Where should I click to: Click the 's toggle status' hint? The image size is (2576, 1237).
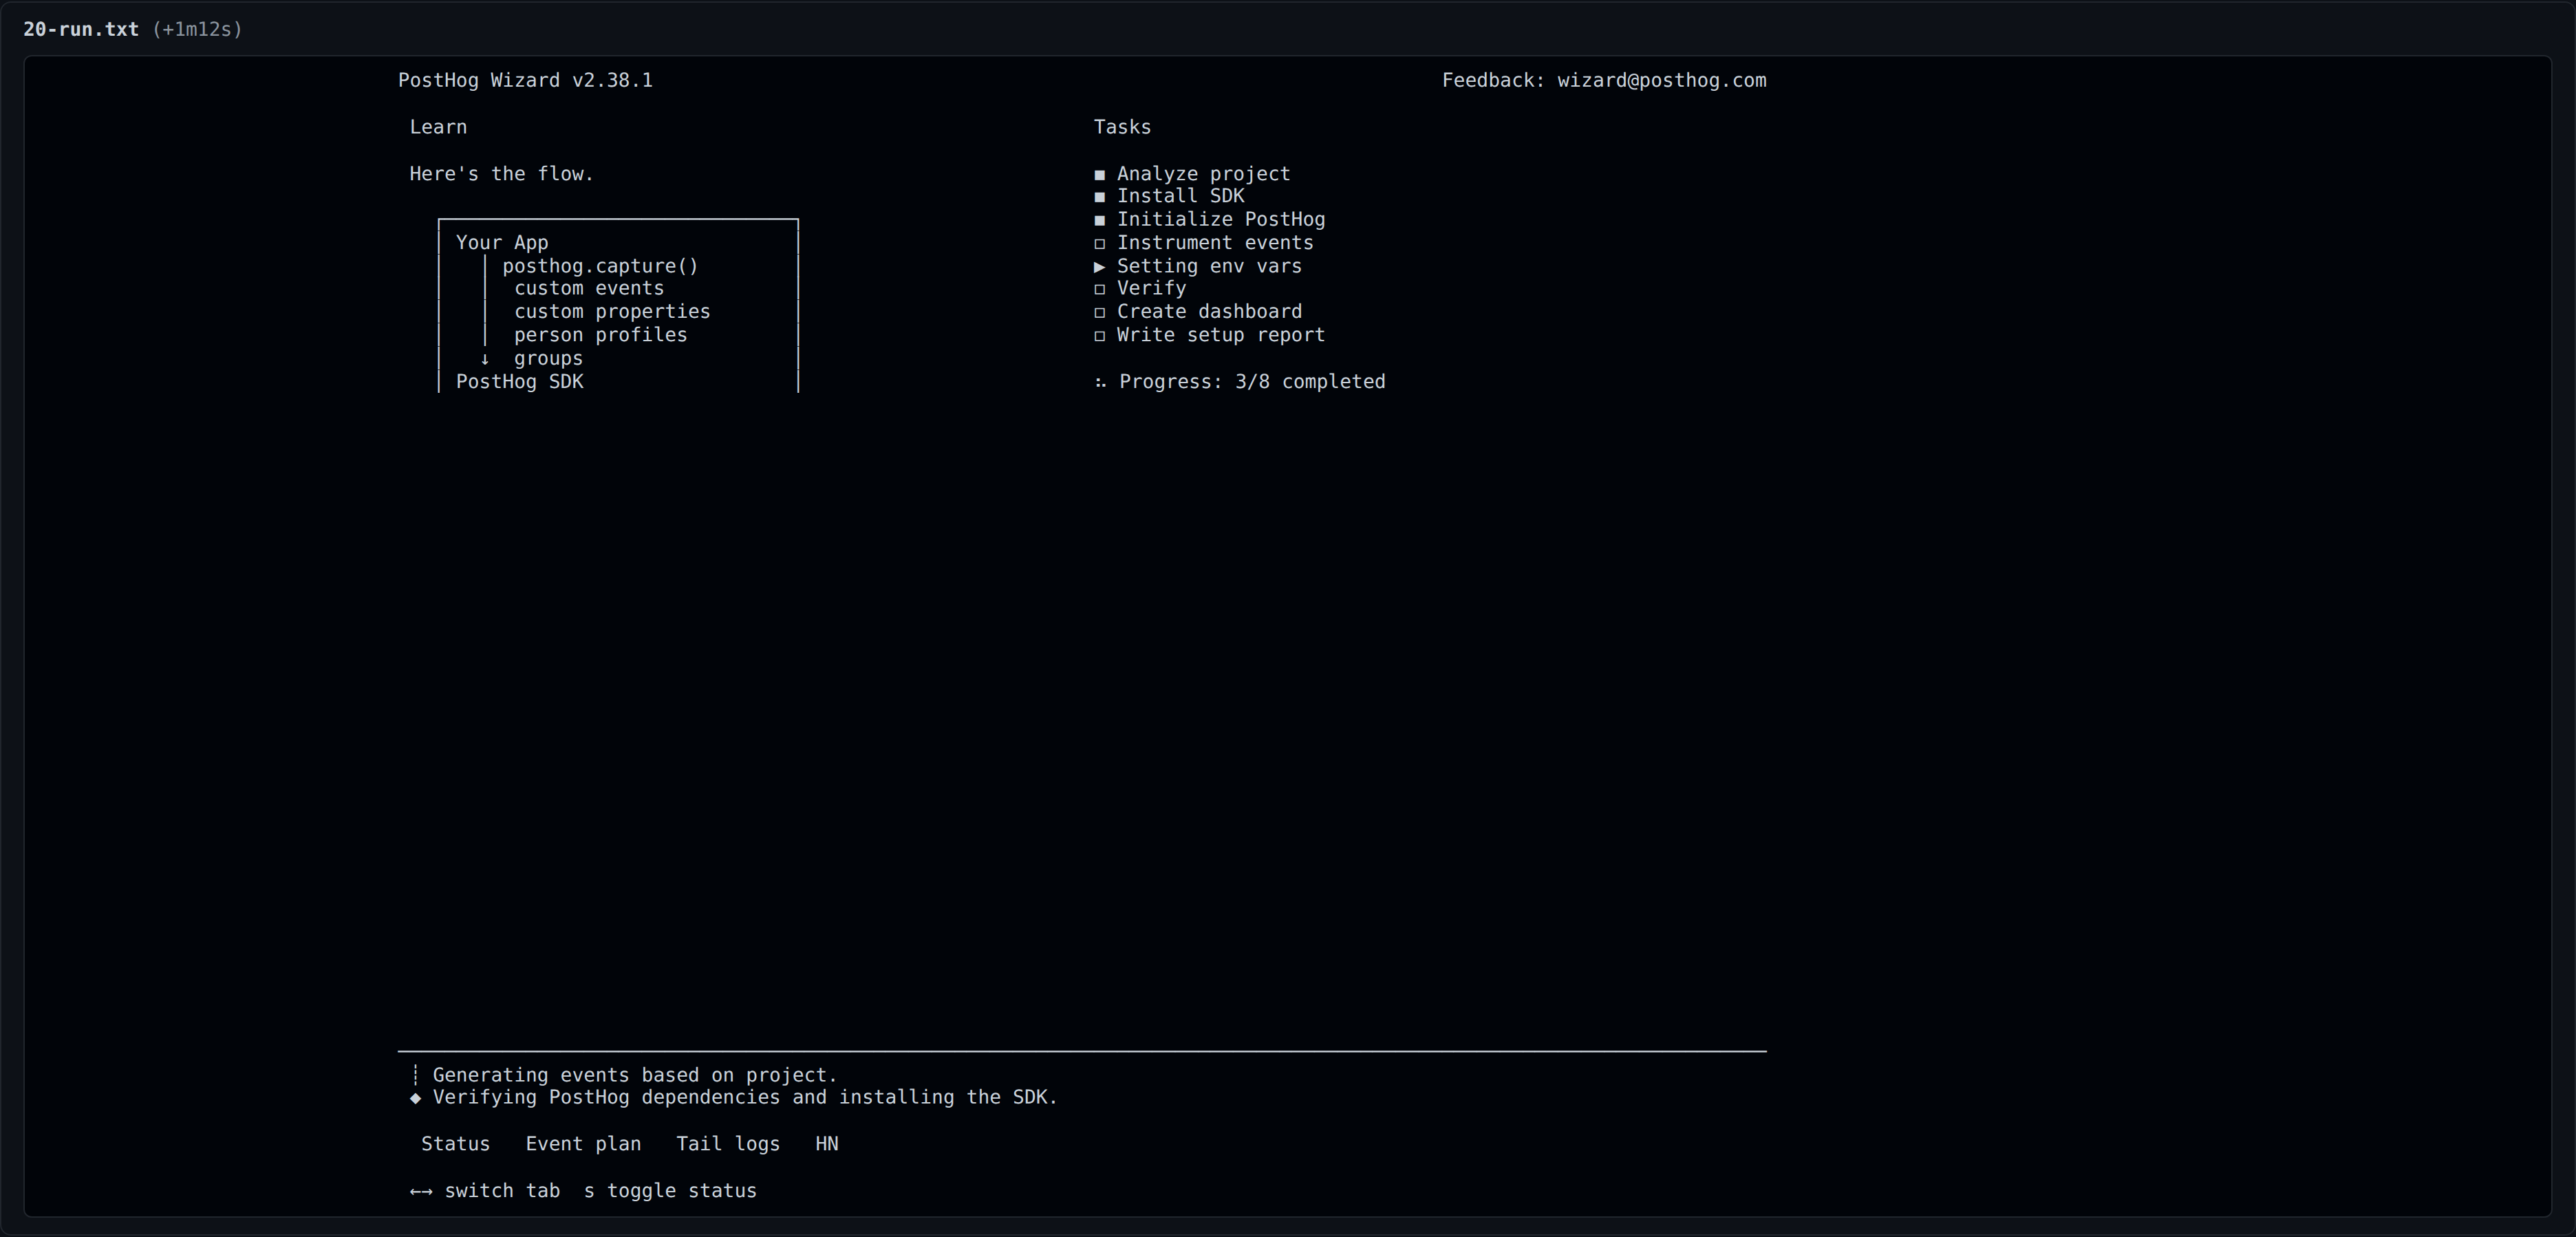pyautogui.click(x=670, y=1191)
